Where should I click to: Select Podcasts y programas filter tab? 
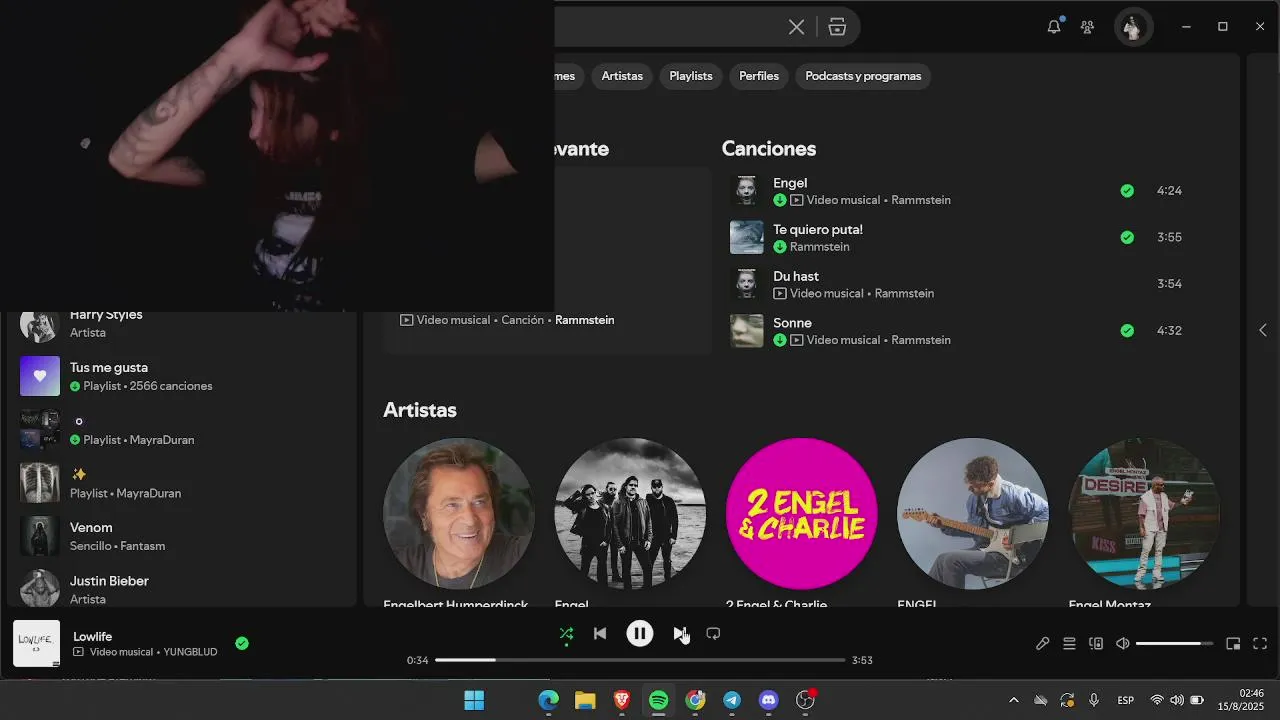coord(863,76)
